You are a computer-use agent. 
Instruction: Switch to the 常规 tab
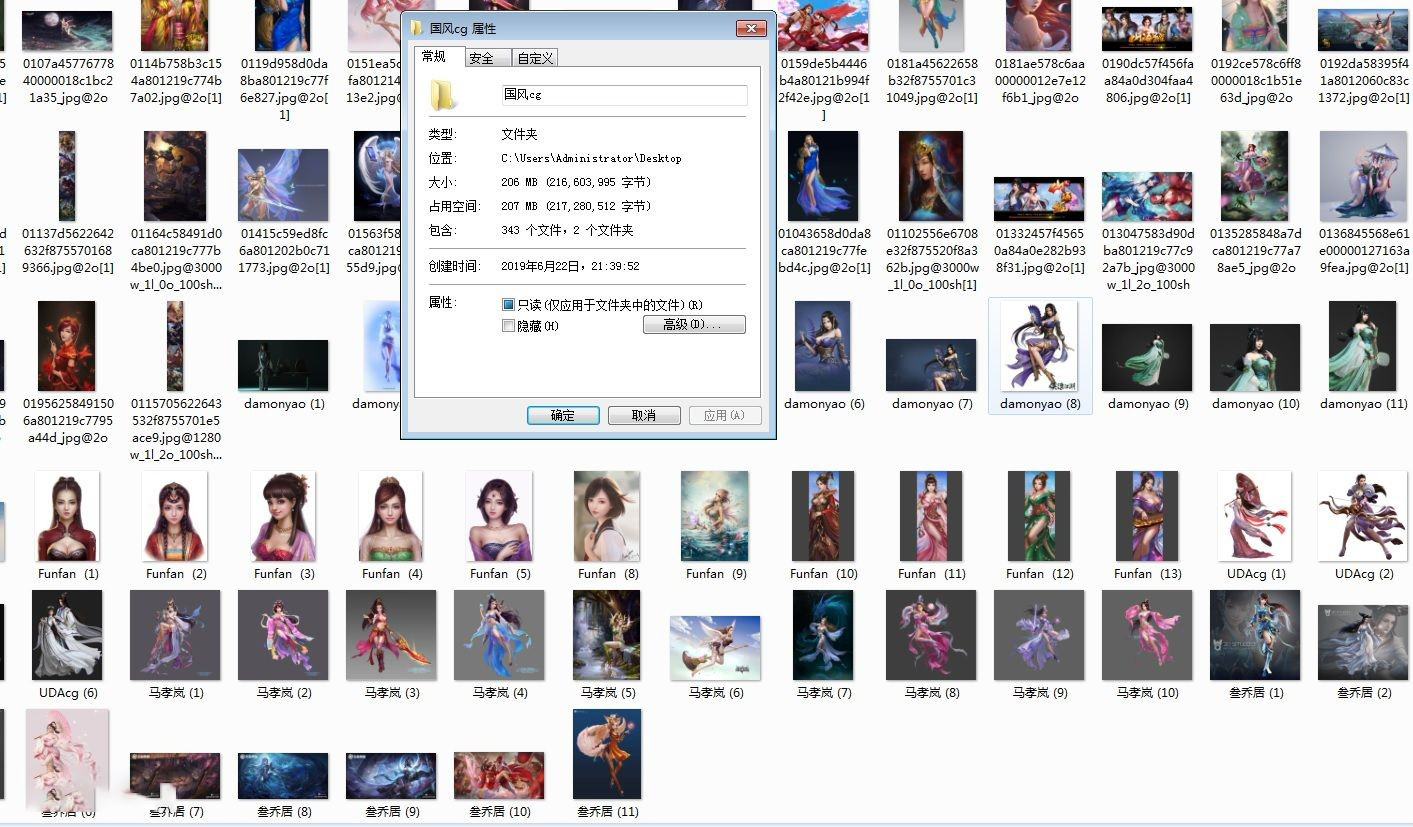434,57
